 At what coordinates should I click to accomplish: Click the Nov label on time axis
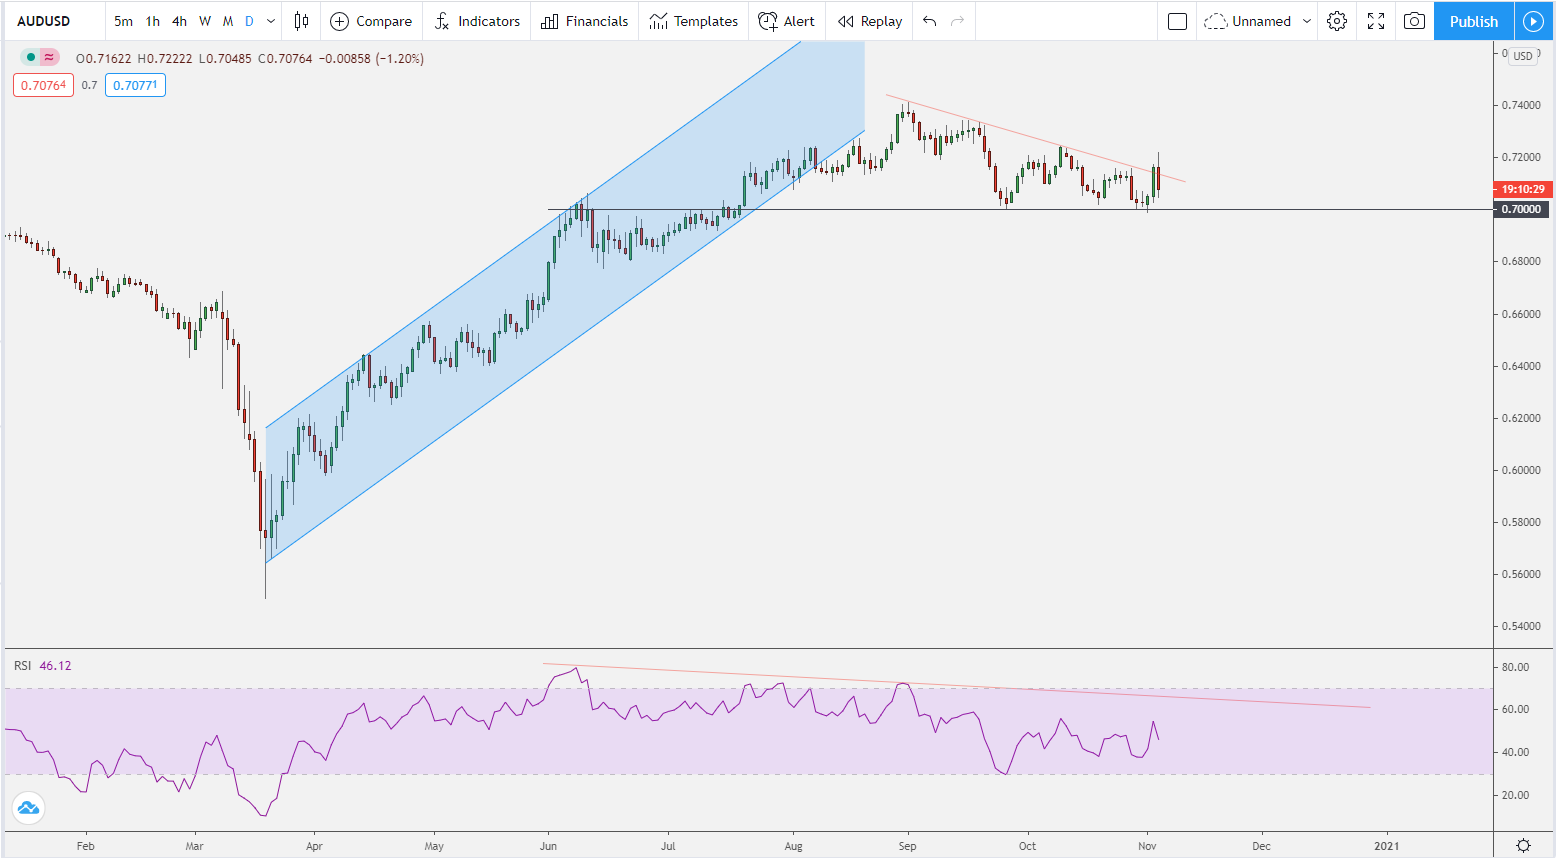(1147, 846)
